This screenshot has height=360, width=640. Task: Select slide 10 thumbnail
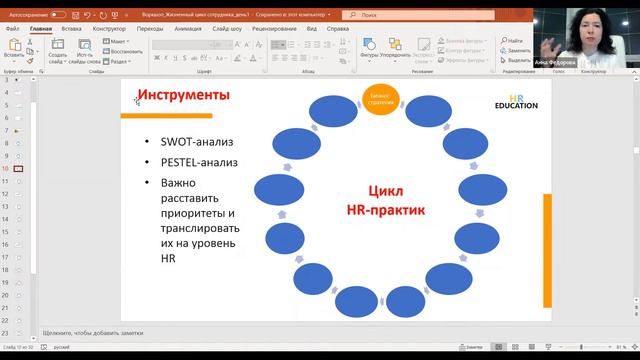tap(18, 169)
